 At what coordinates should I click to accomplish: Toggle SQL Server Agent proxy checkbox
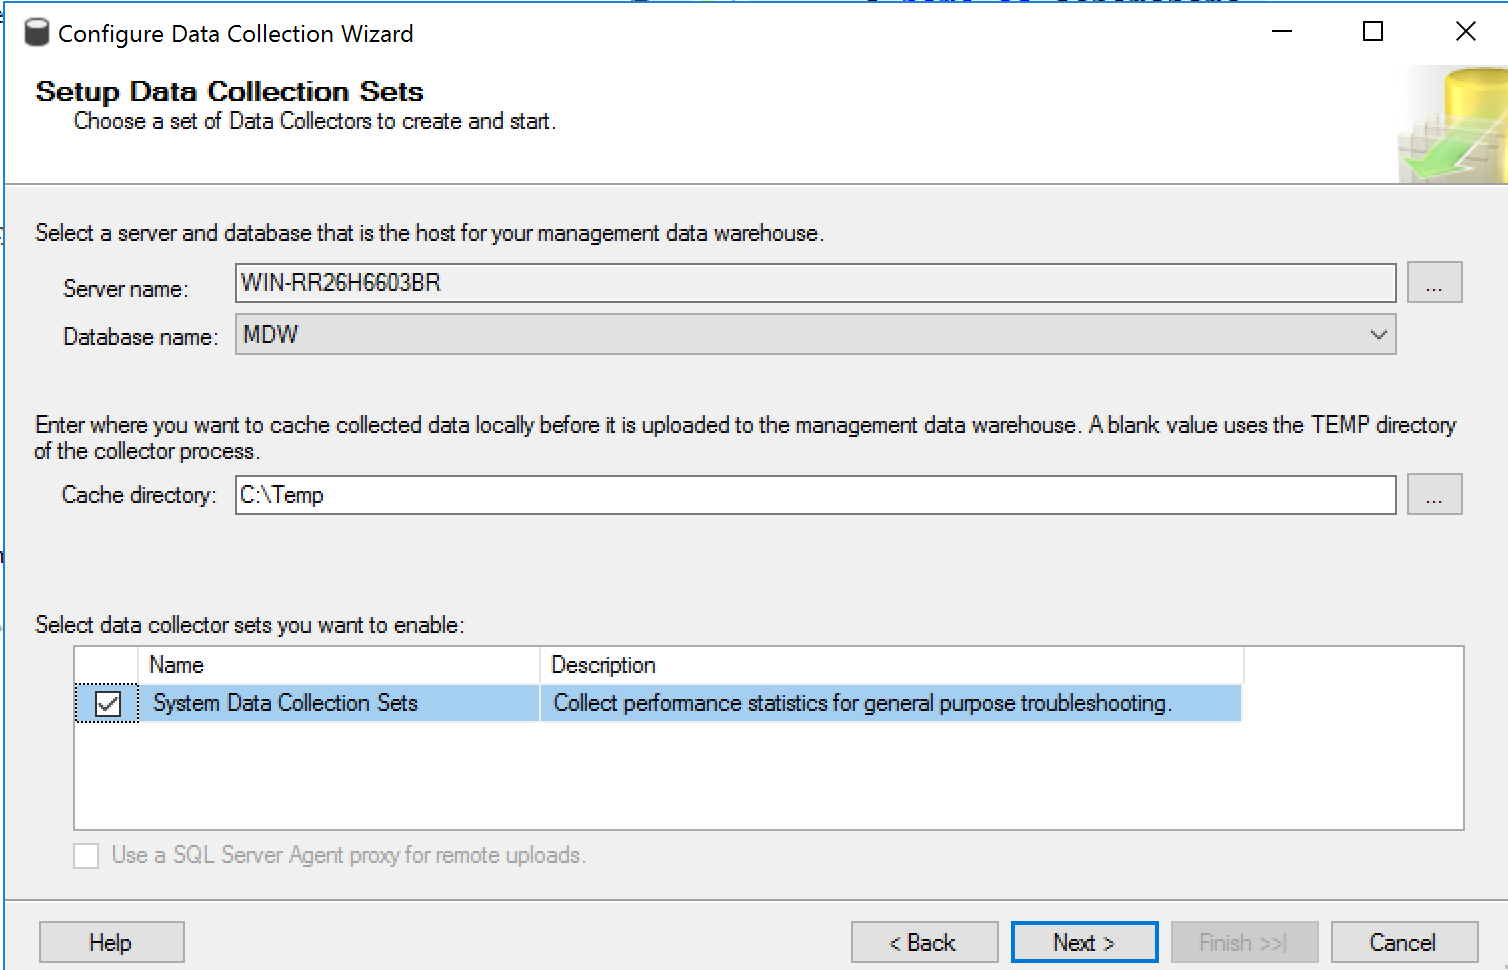coord(87,856)
